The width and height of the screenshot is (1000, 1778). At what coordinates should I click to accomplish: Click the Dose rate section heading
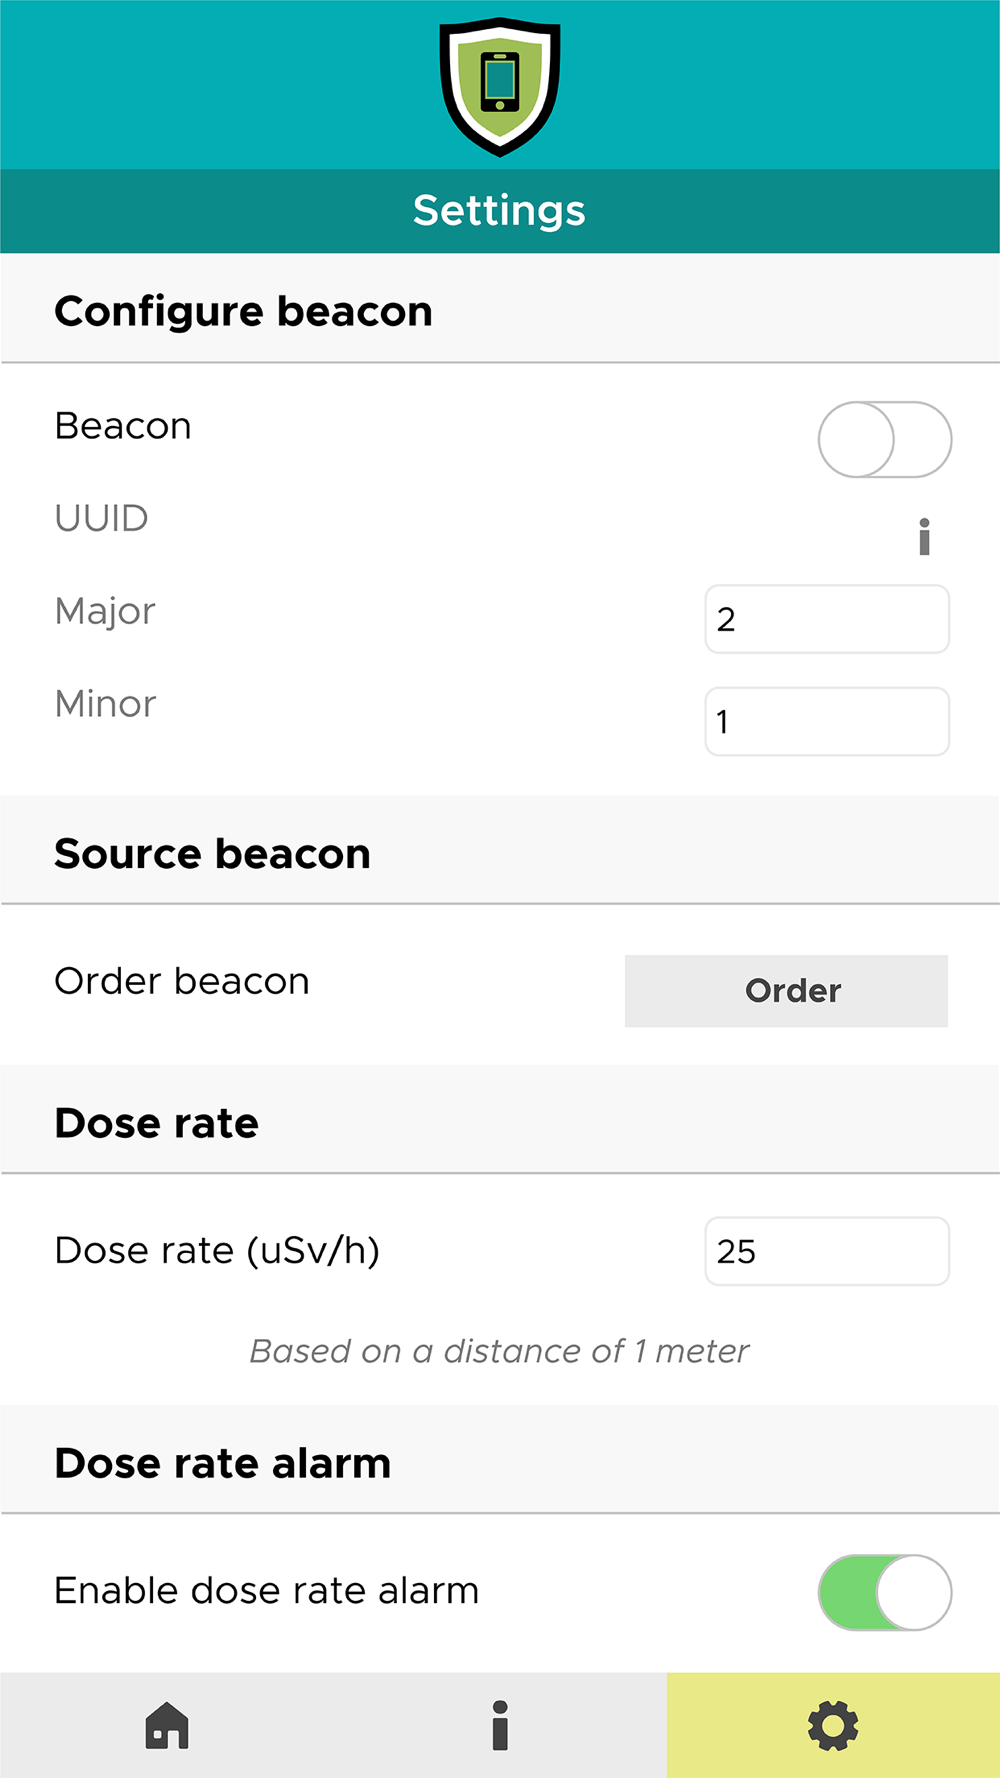pos(156,1123)
